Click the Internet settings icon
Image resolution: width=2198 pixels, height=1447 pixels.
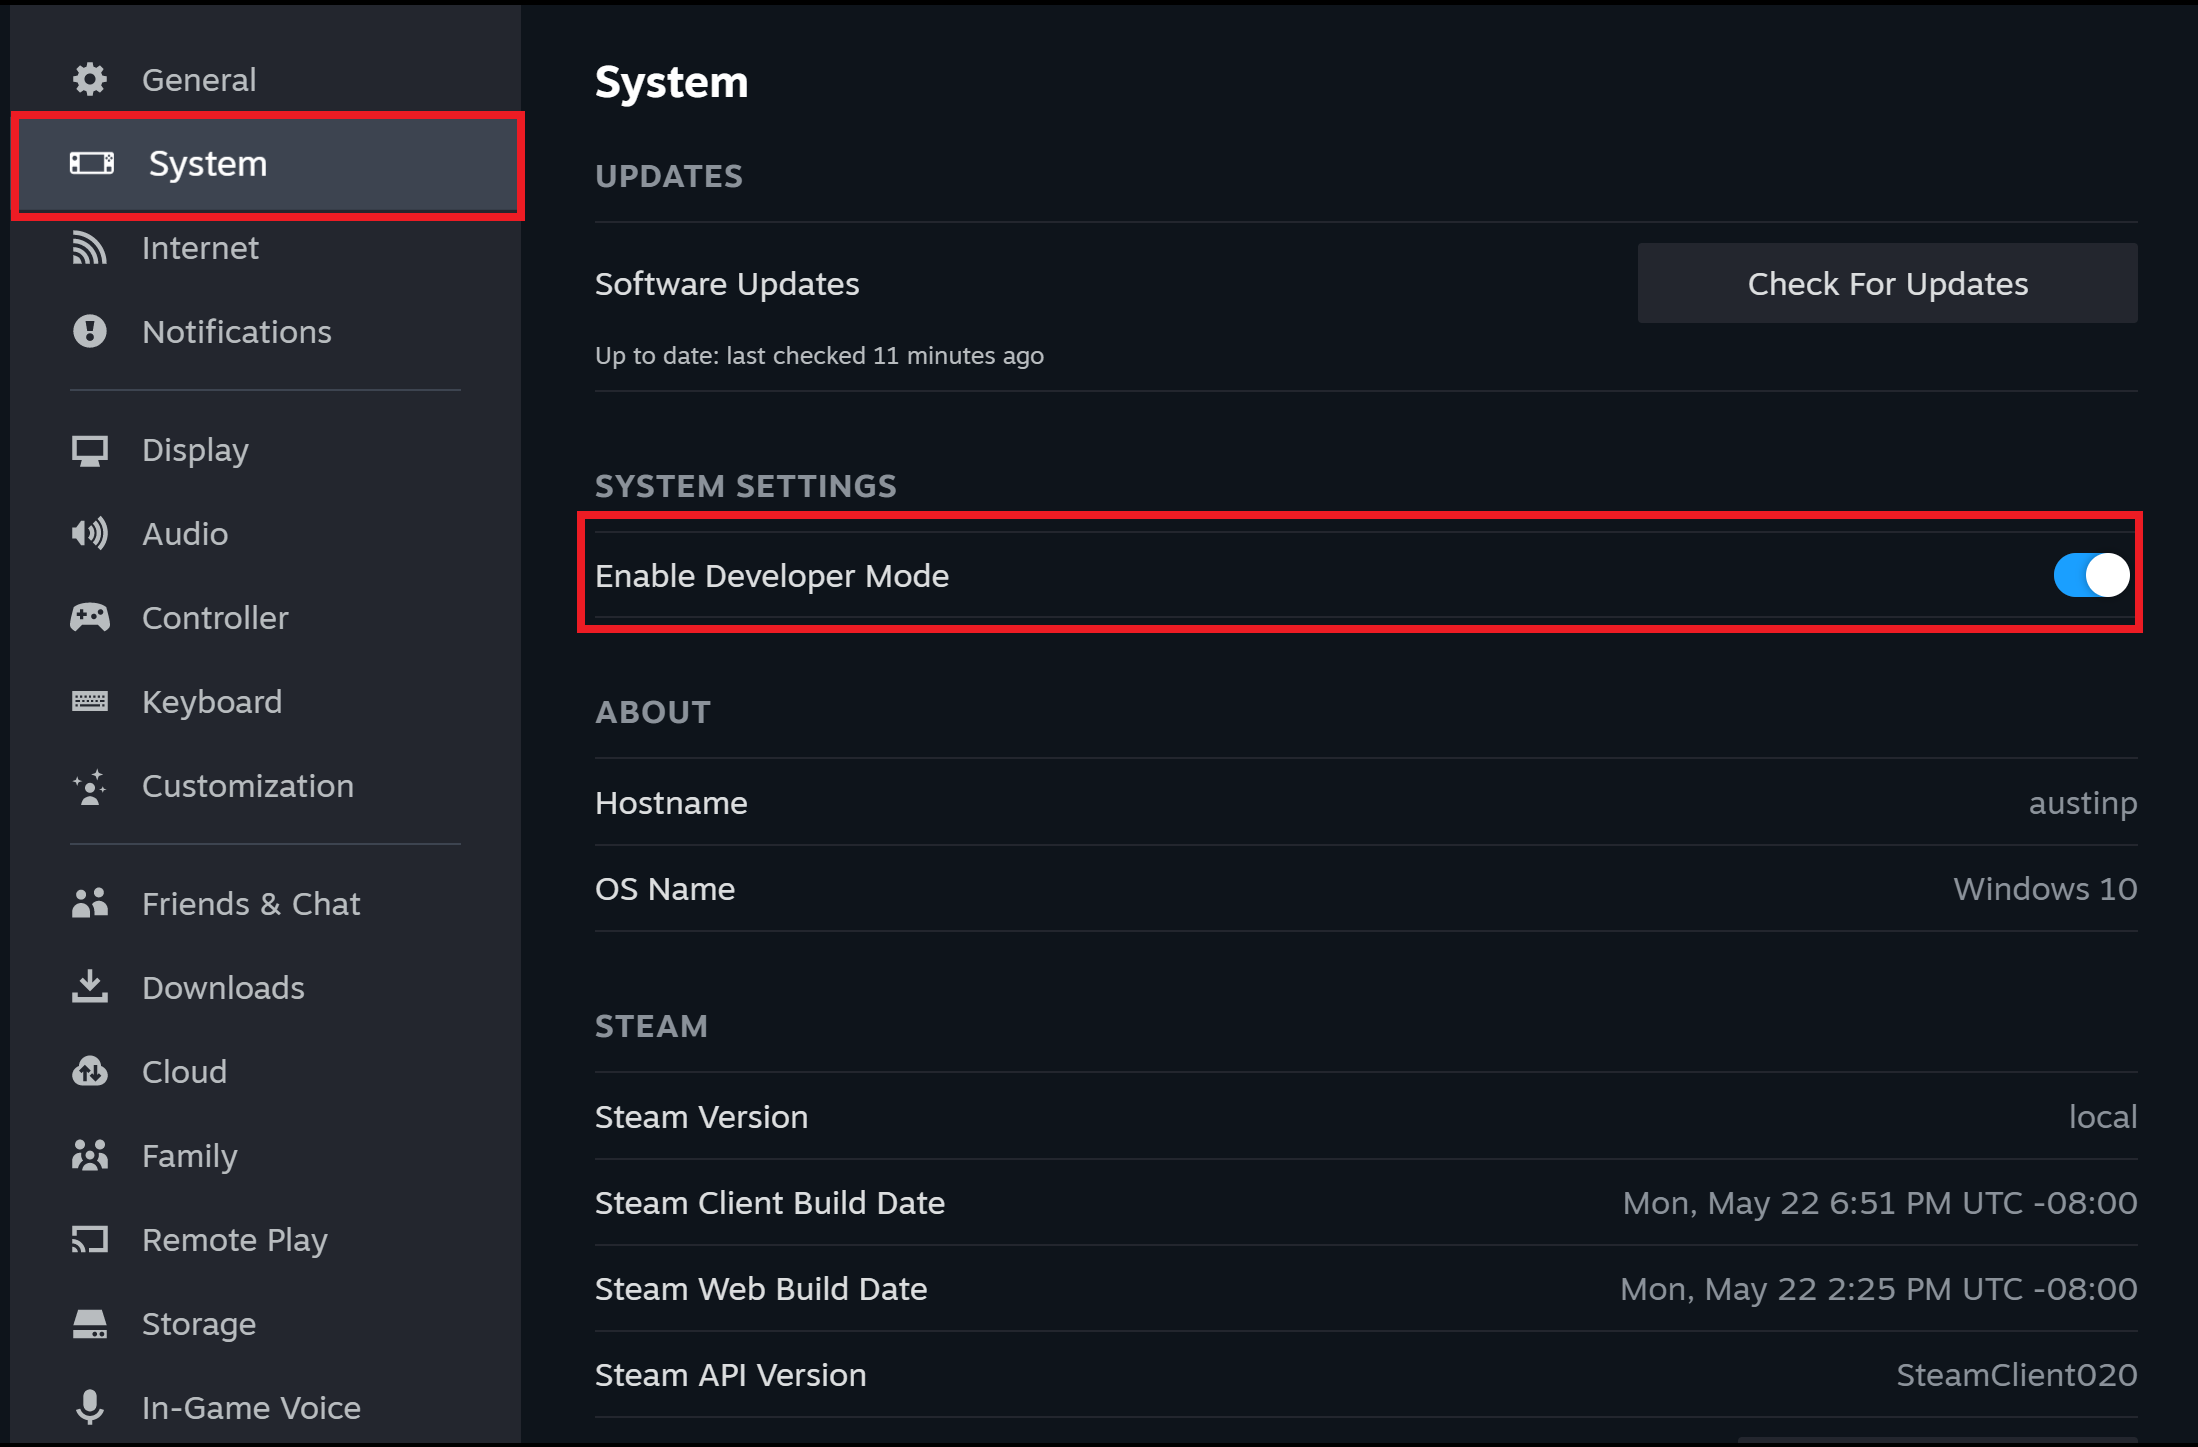[89, 247]
